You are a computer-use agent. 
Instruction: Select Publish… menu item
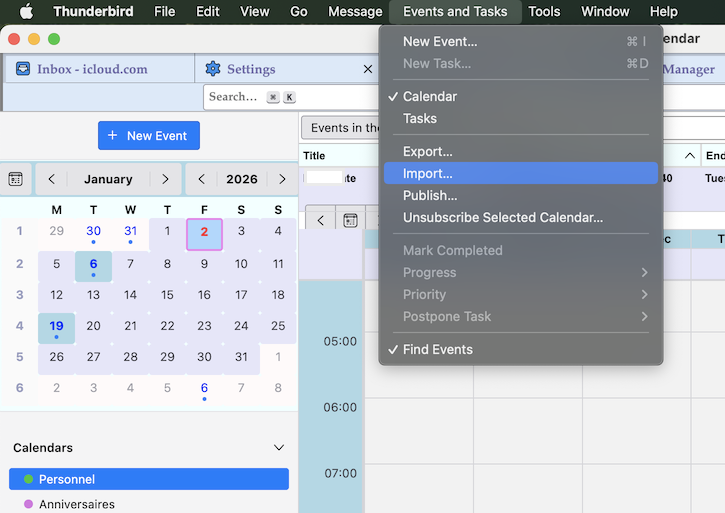(x=521, y=195)
